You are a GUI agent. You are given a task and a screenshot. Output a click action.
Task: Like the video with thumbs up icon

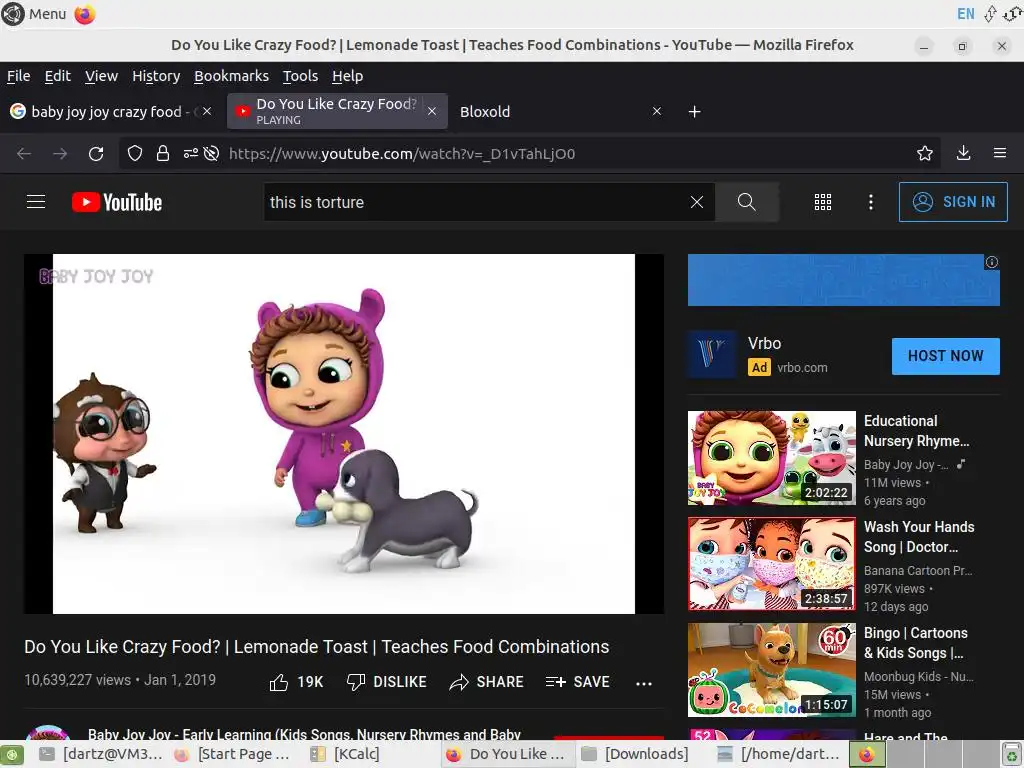pyautogui.click(x=279, y=682)
